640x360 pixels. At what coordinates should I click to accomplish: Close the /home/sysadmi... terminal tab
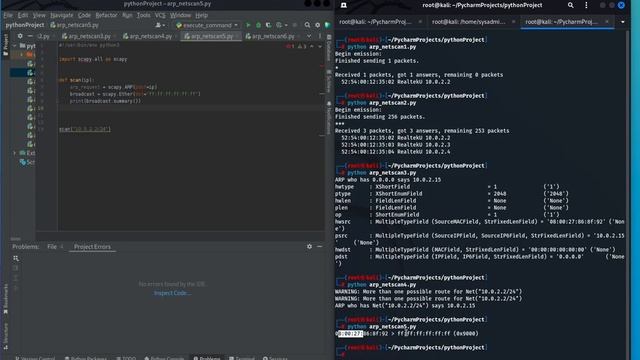point(513,22)
